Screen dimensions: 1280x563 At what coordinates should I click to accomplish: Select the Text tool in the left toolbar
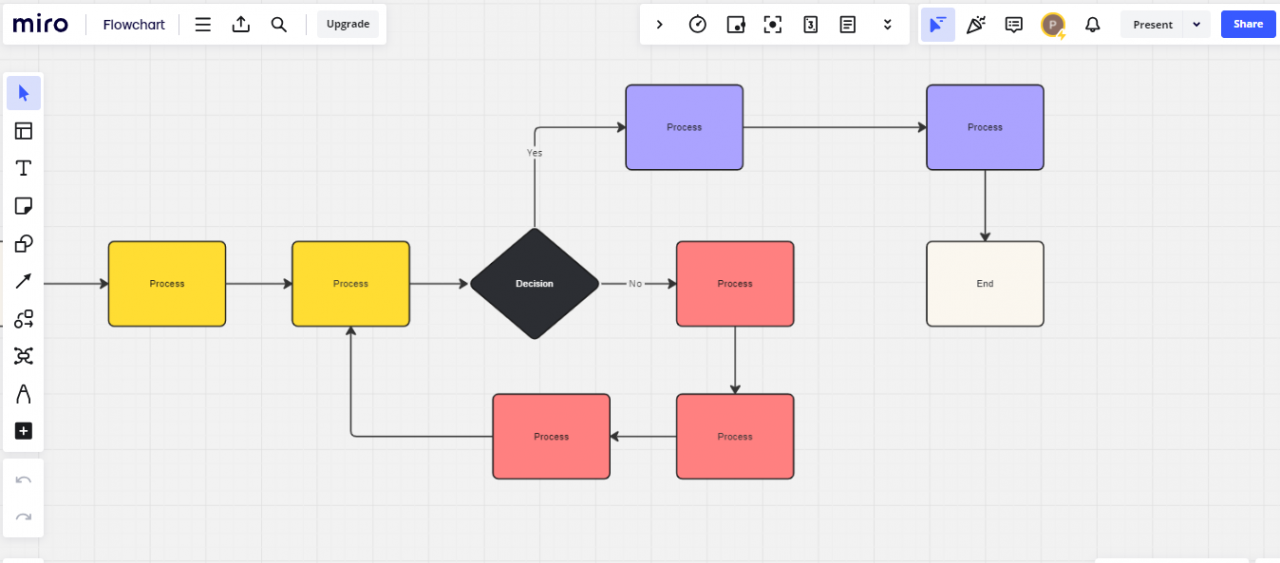tap(24, 168)
